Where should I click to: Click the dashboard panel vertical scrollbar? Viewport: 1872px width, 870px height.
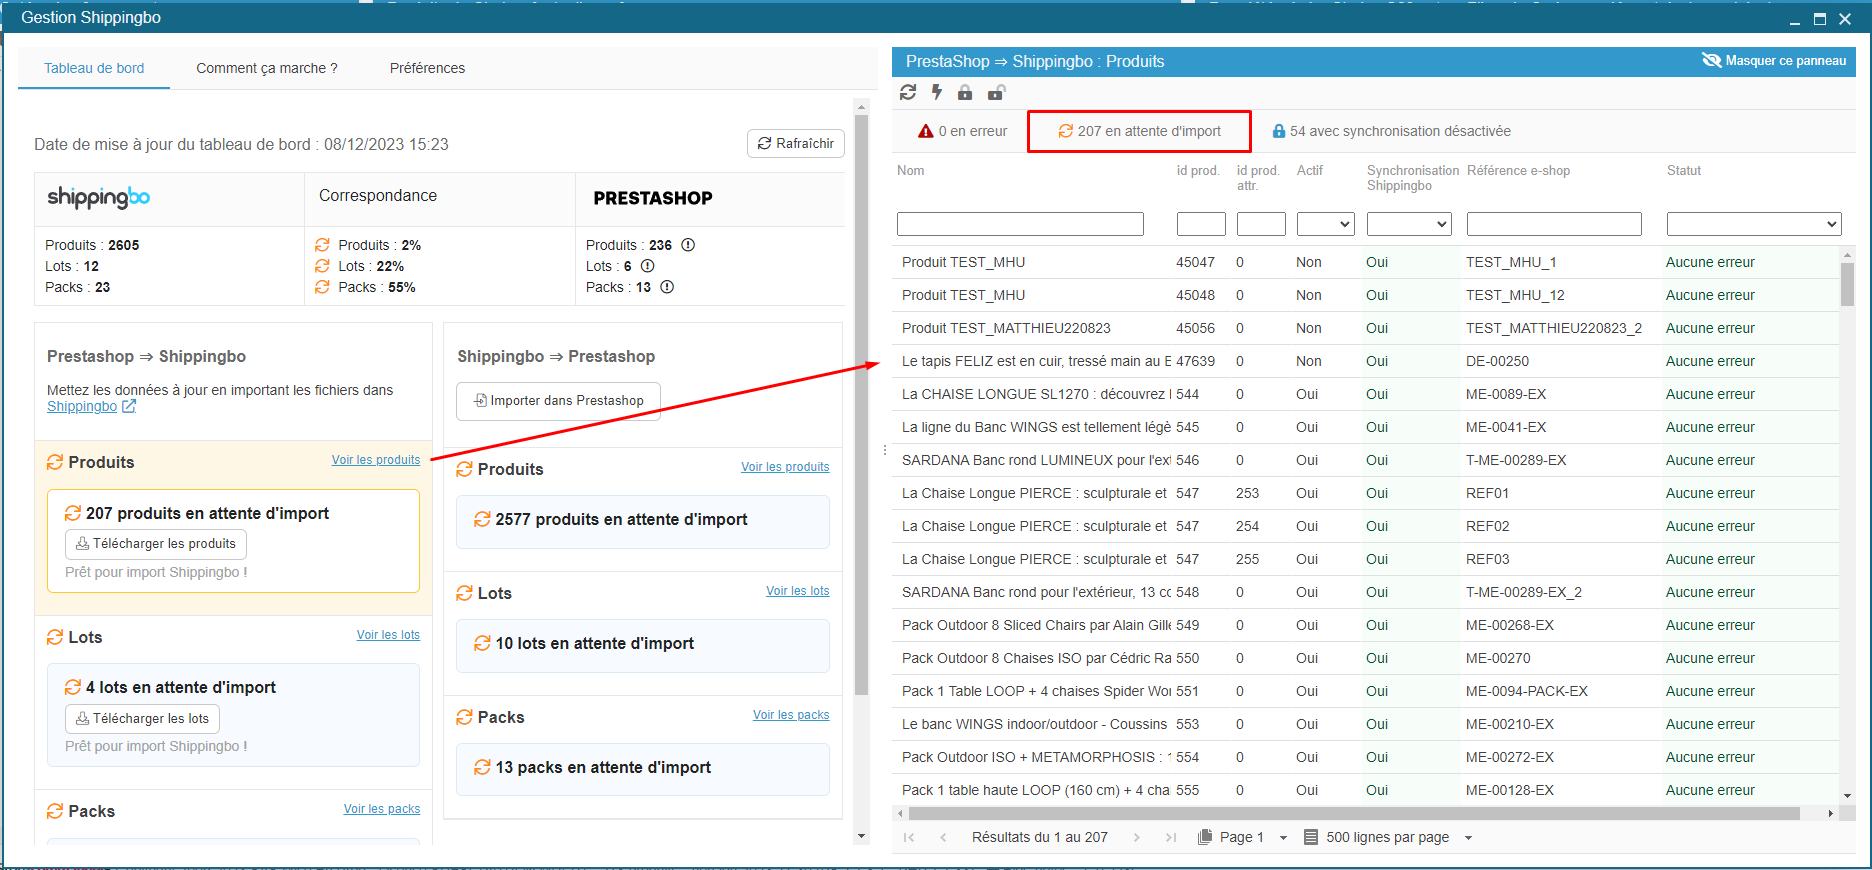(x=861, y=403)
